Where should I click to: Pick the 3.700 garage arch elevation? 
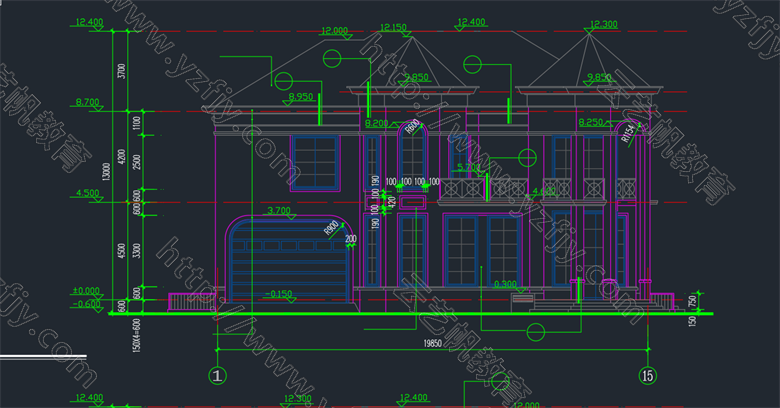pos(279,210)
